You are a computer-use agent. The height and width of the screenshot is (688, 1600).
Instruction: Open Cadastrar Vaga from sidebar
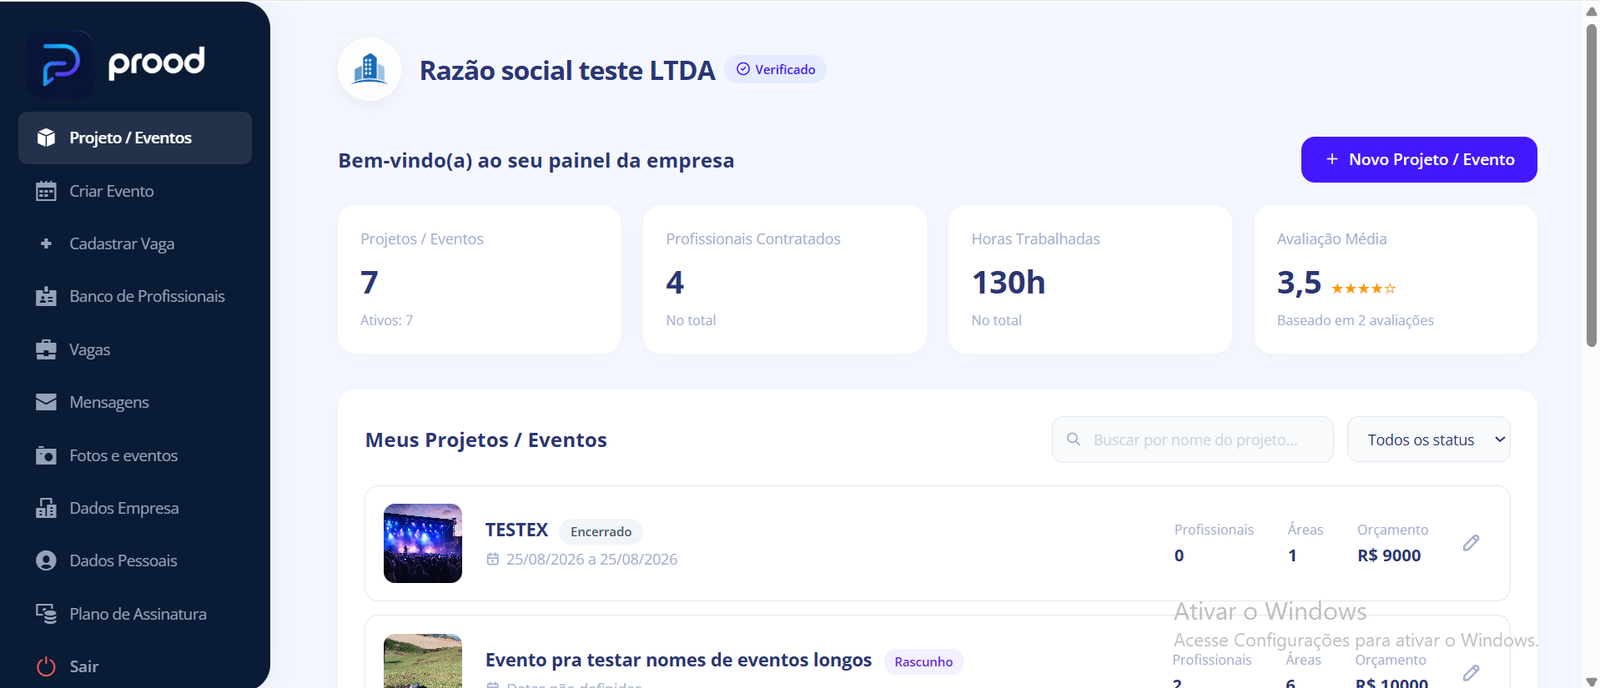click(135, 243)
